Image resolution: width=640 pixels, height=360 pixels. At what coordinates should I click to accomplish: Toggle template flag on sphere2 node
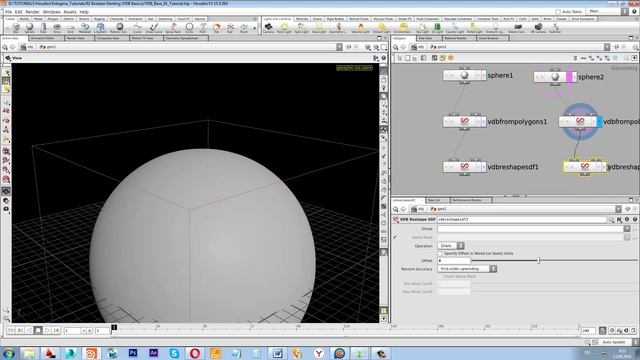pos(569,77)
